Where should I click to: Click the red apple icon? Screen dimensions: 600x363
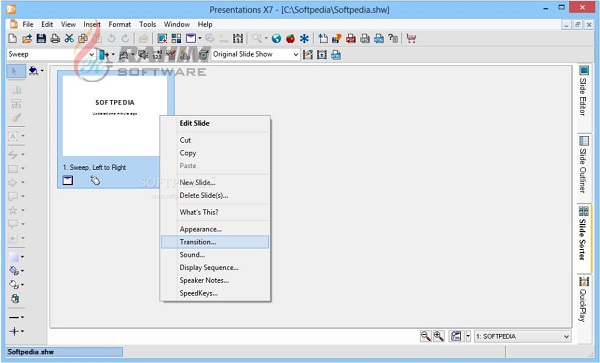(x=290, y=38)
